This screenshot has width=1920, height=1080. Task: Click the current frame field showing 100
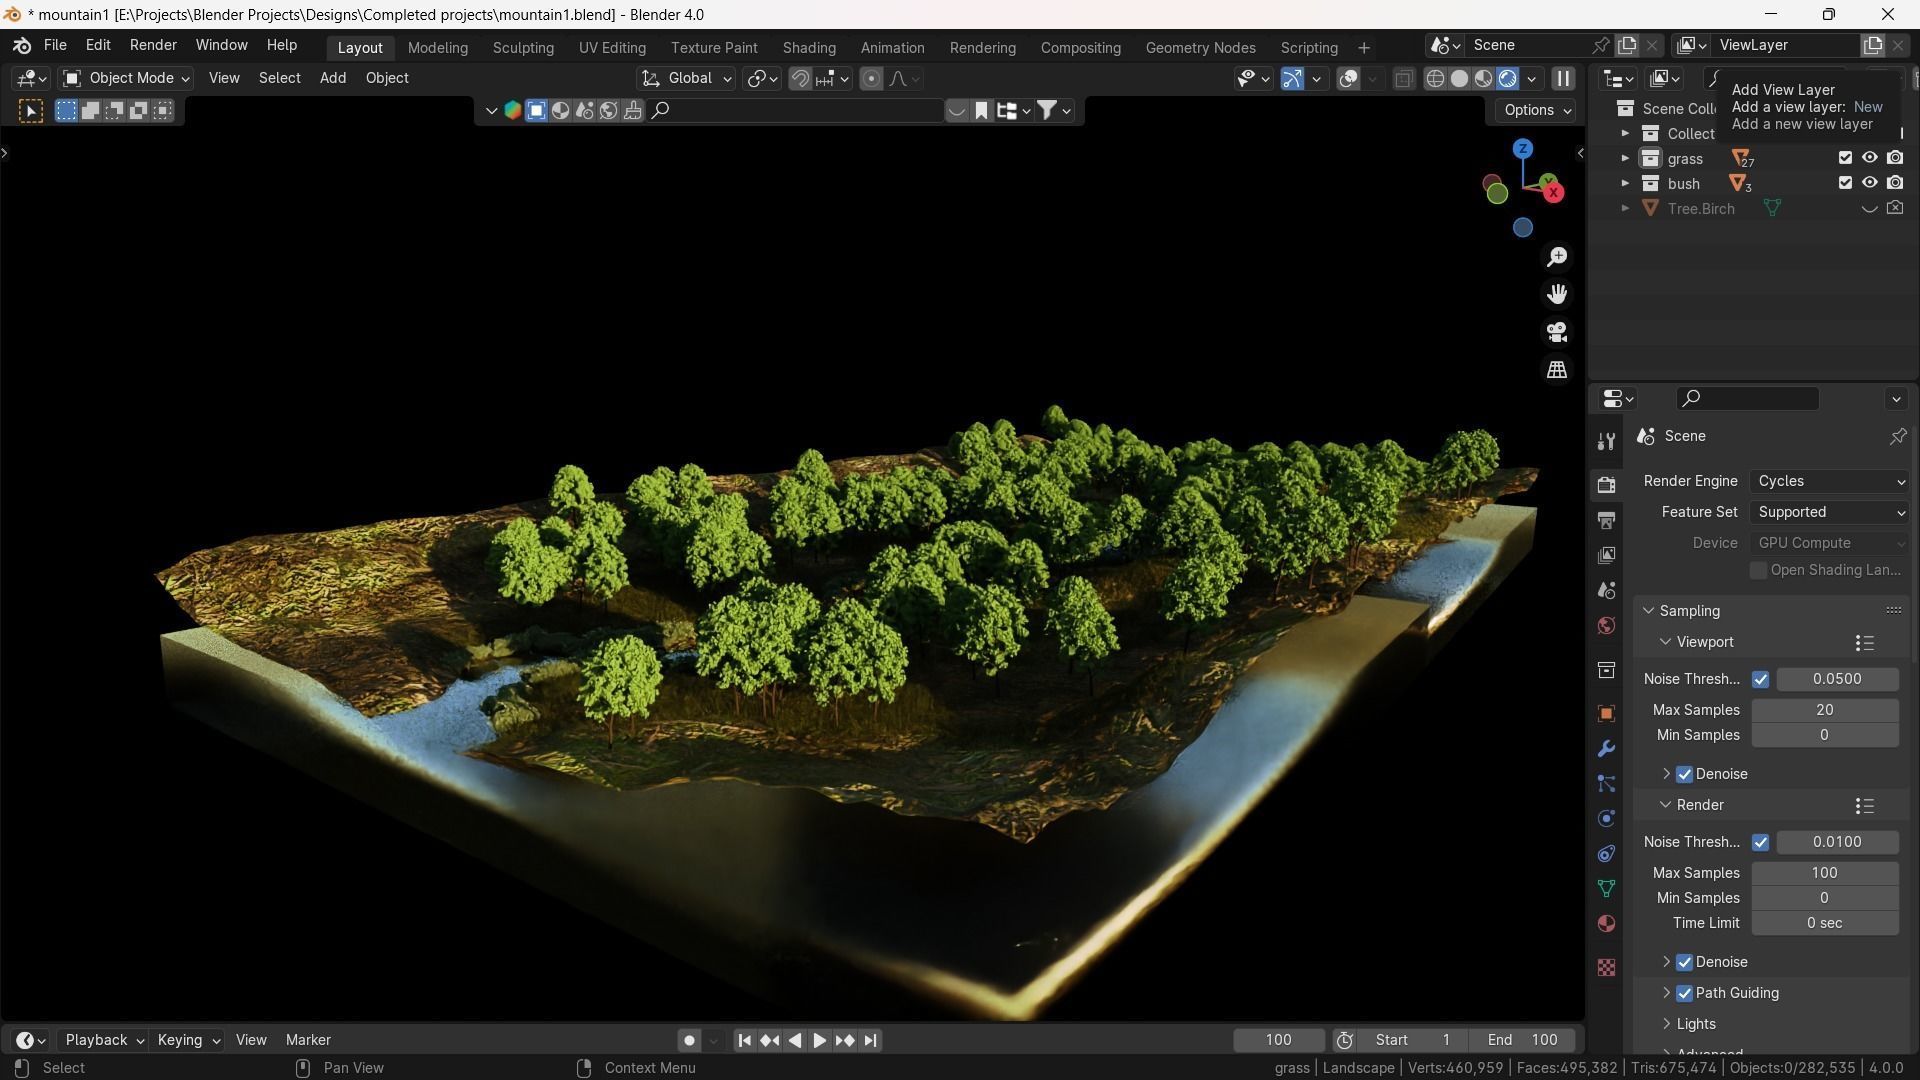tap(1279, 1040)
